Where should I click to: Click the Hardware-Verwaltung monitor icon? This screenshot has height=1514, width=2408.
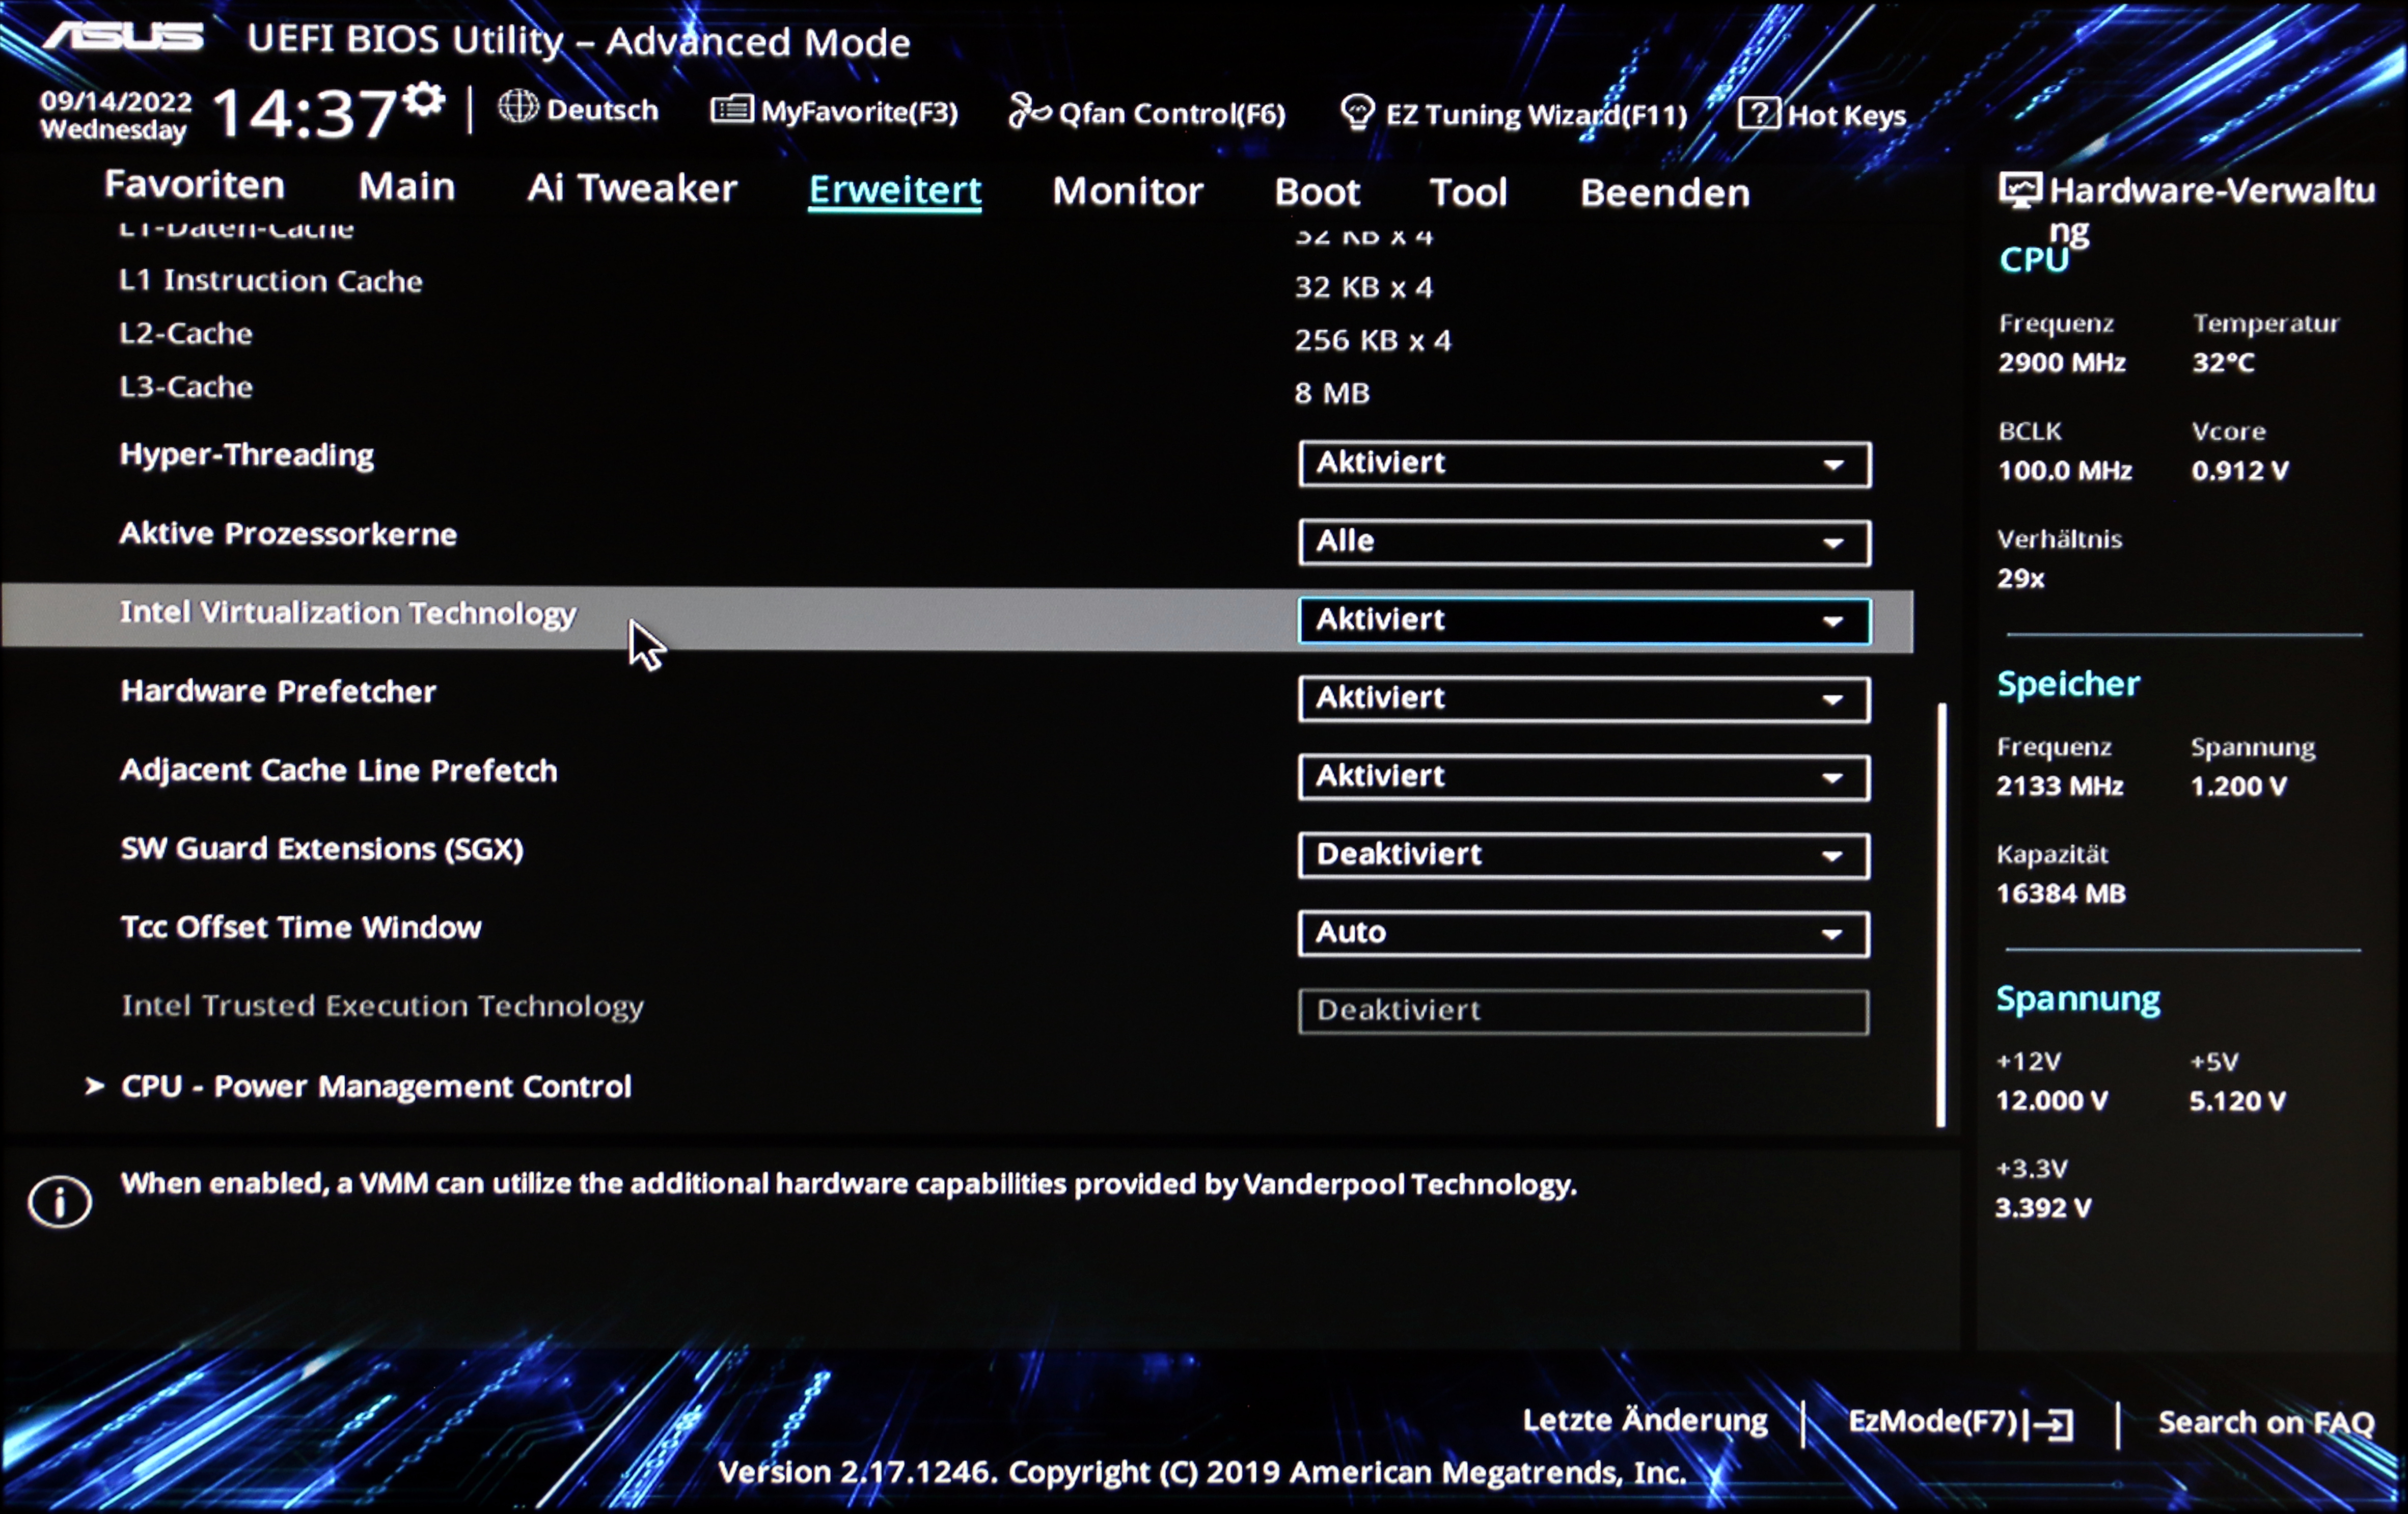click(x=2020, y=189)
